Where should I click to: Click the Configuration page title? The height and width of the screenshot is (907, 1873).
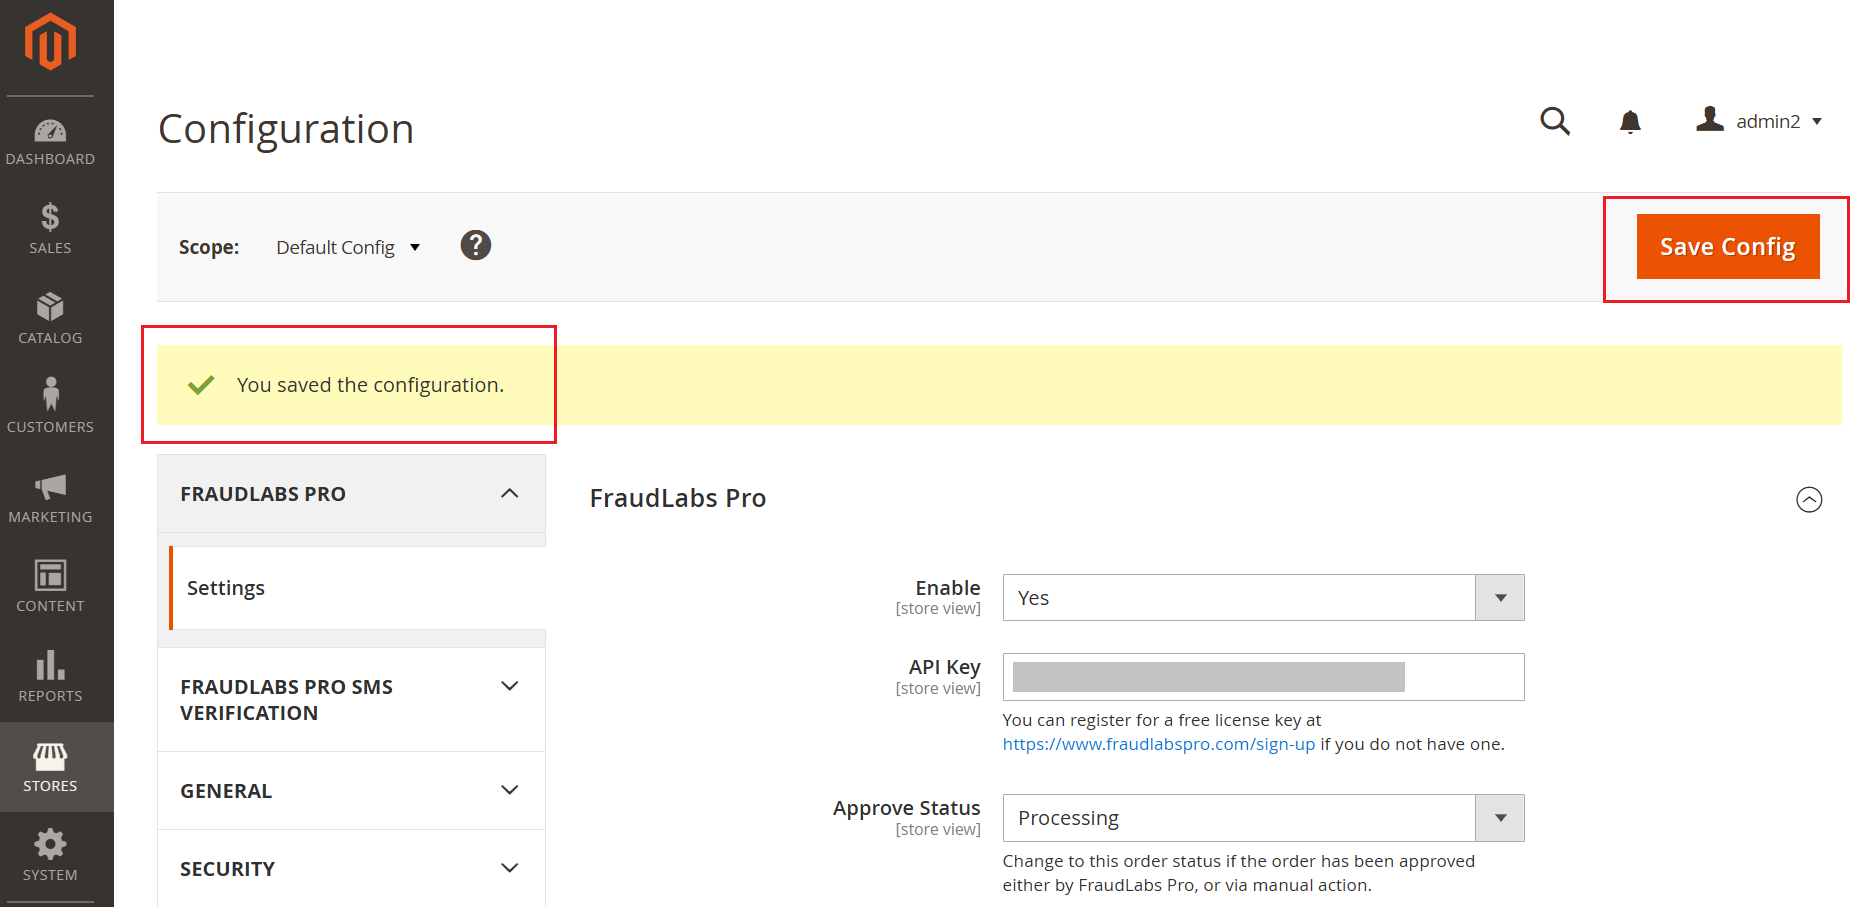coord(286,129)
